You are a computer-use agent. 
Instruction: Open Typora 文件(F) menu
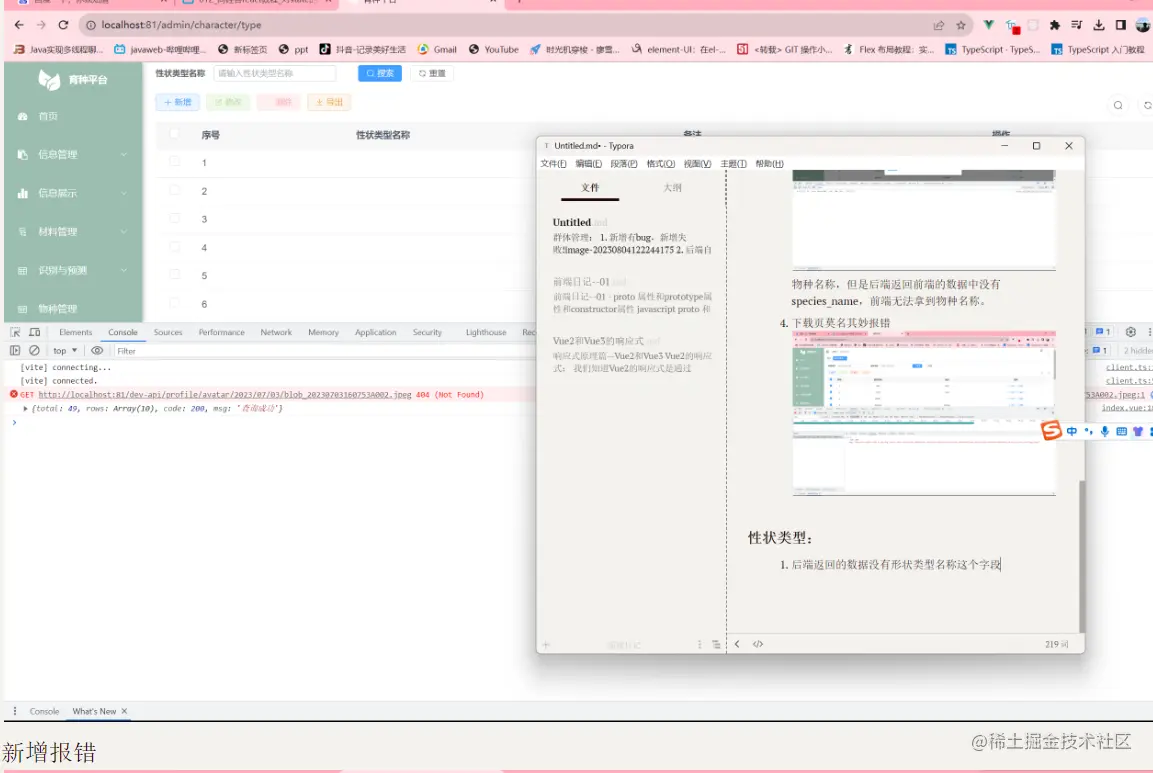click(x=553, y=164)
